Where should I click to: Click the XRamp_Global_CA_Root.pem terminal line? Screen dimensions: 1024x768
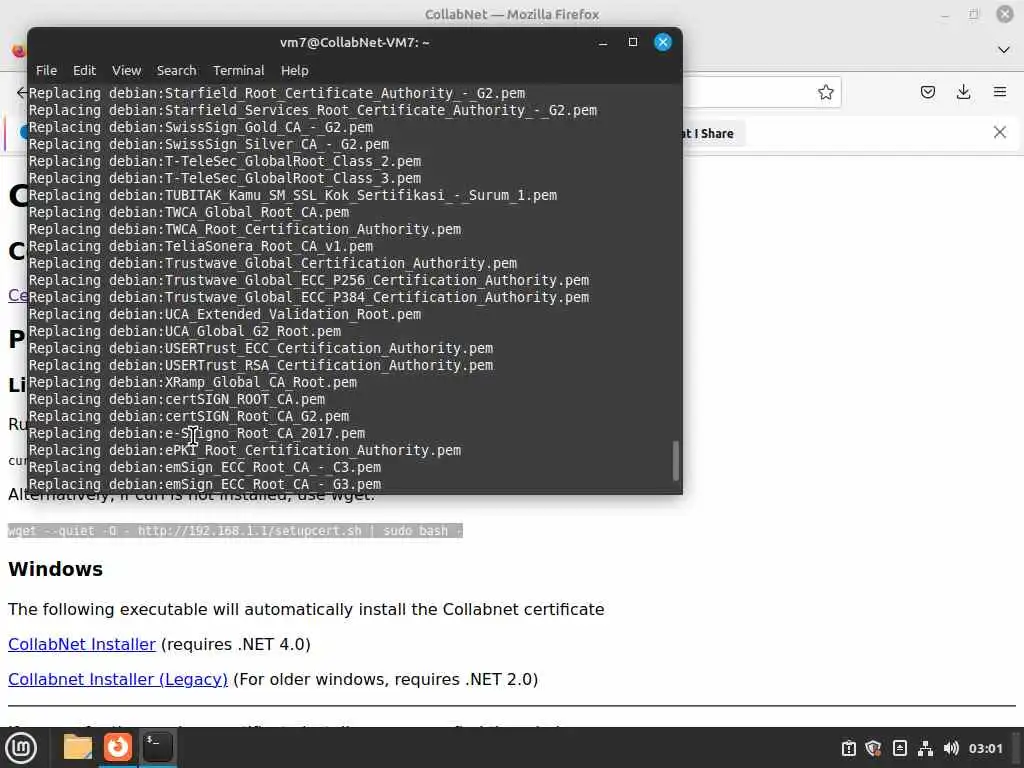[193, 383]
